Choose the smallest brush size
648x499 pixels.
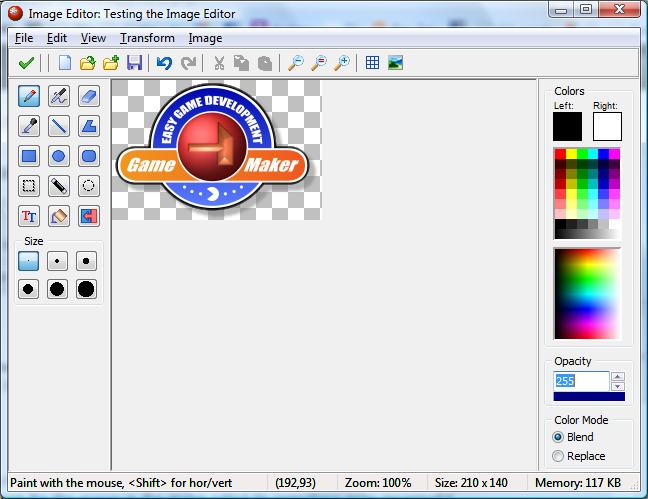coord(29,261)
